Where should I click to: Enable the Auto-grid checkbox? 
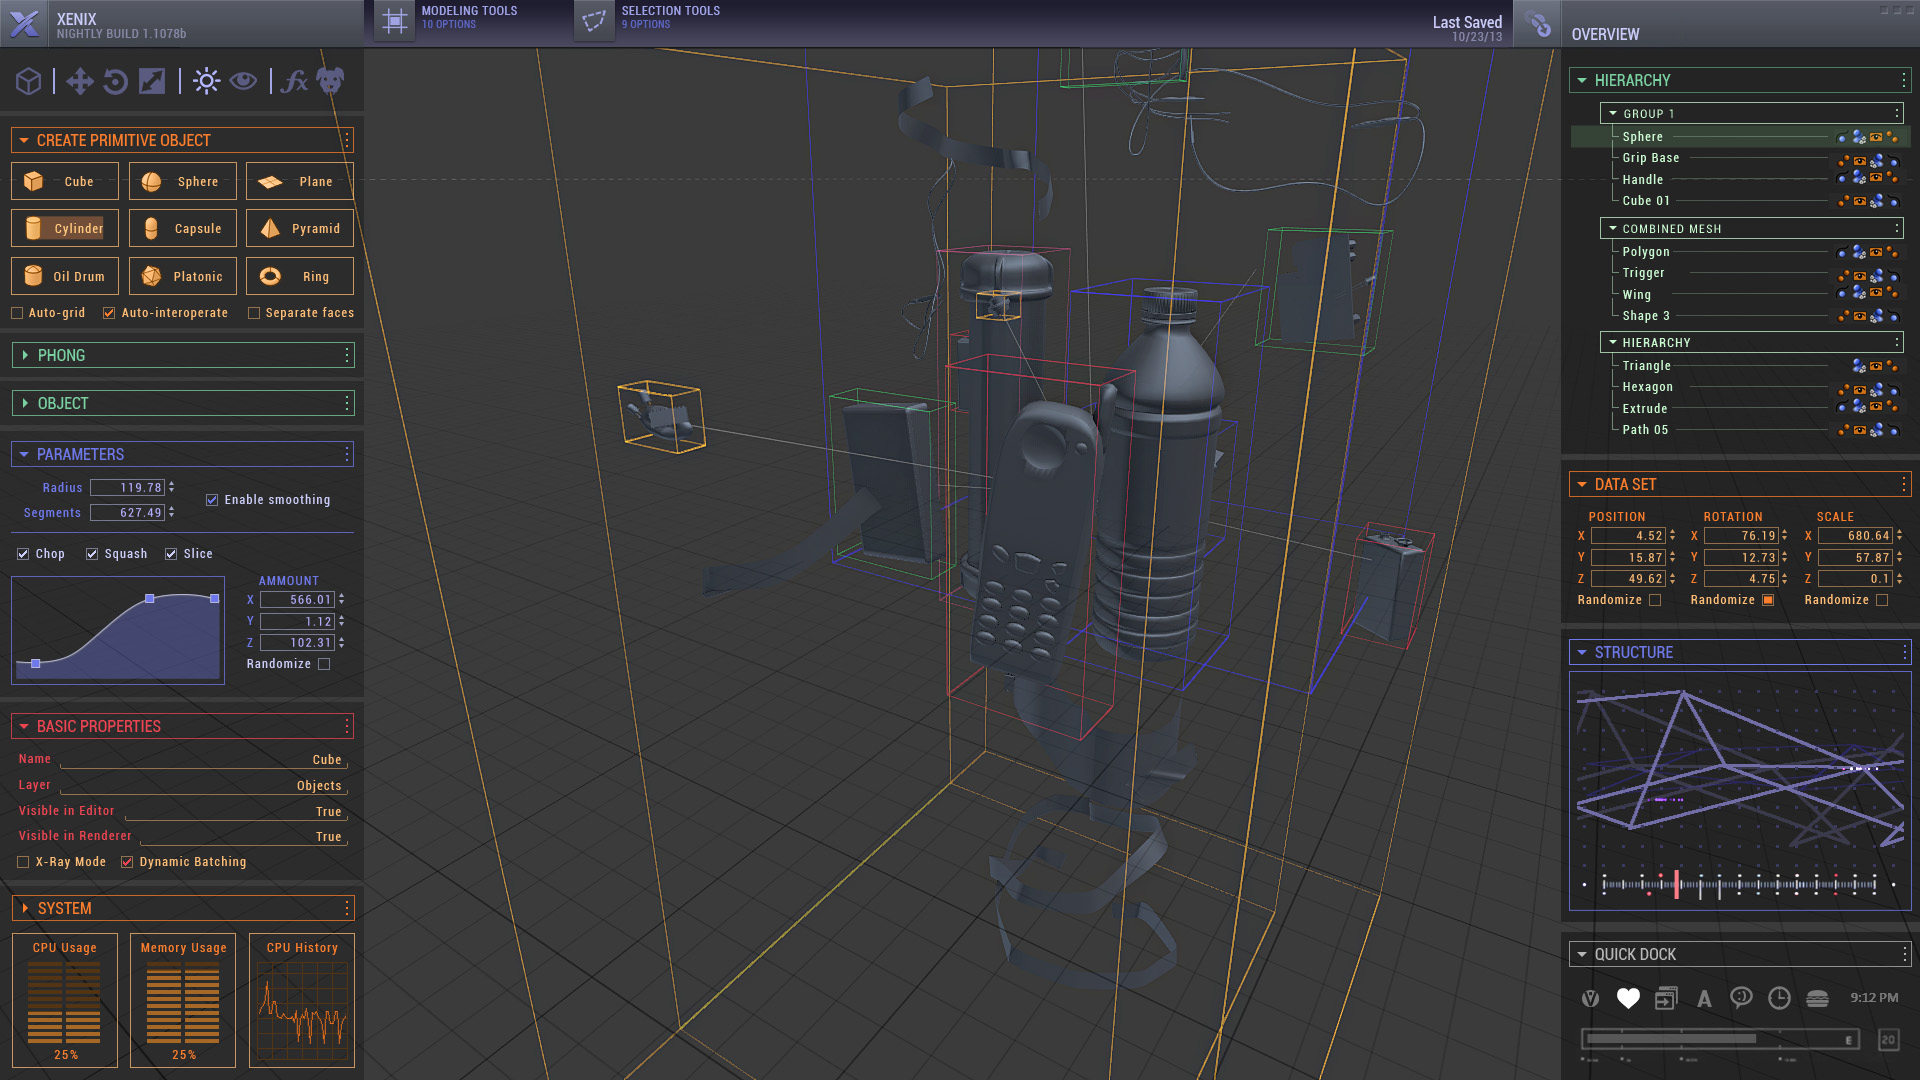[x=17, y=313]
